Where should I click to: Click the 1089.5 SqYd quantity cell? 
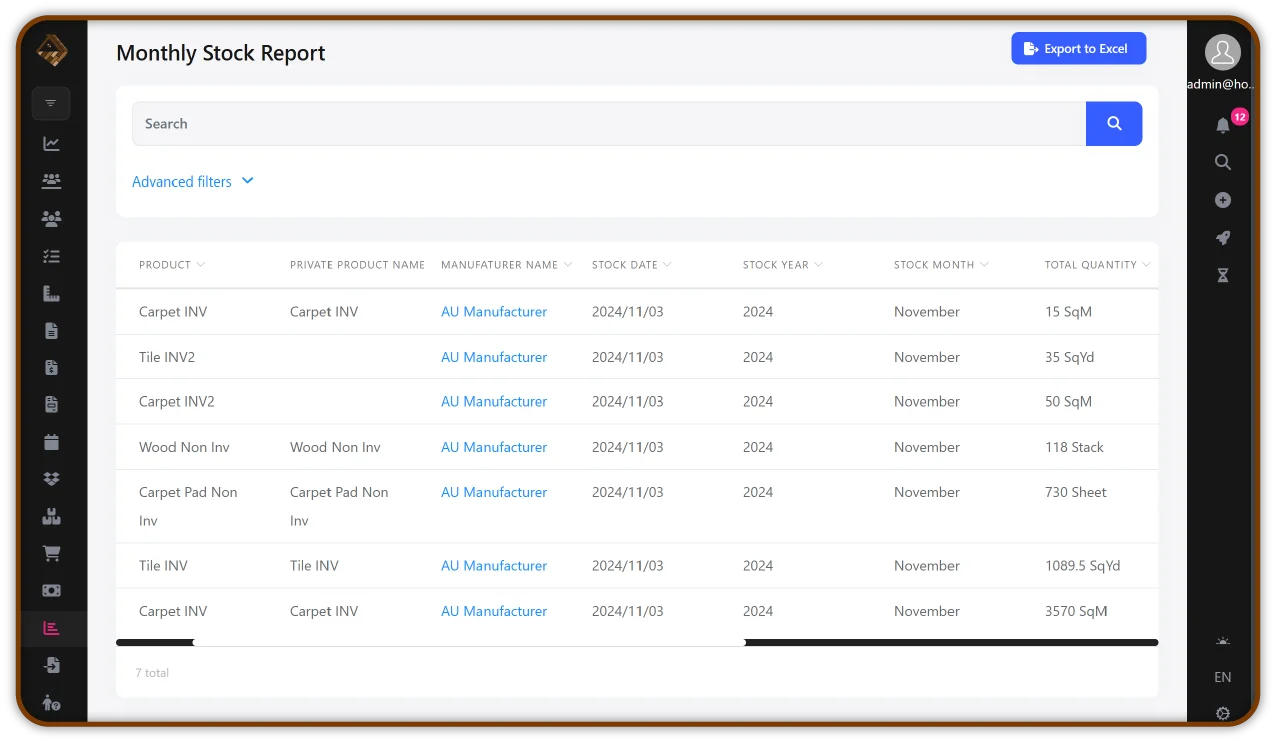[x=1082, y=565]
